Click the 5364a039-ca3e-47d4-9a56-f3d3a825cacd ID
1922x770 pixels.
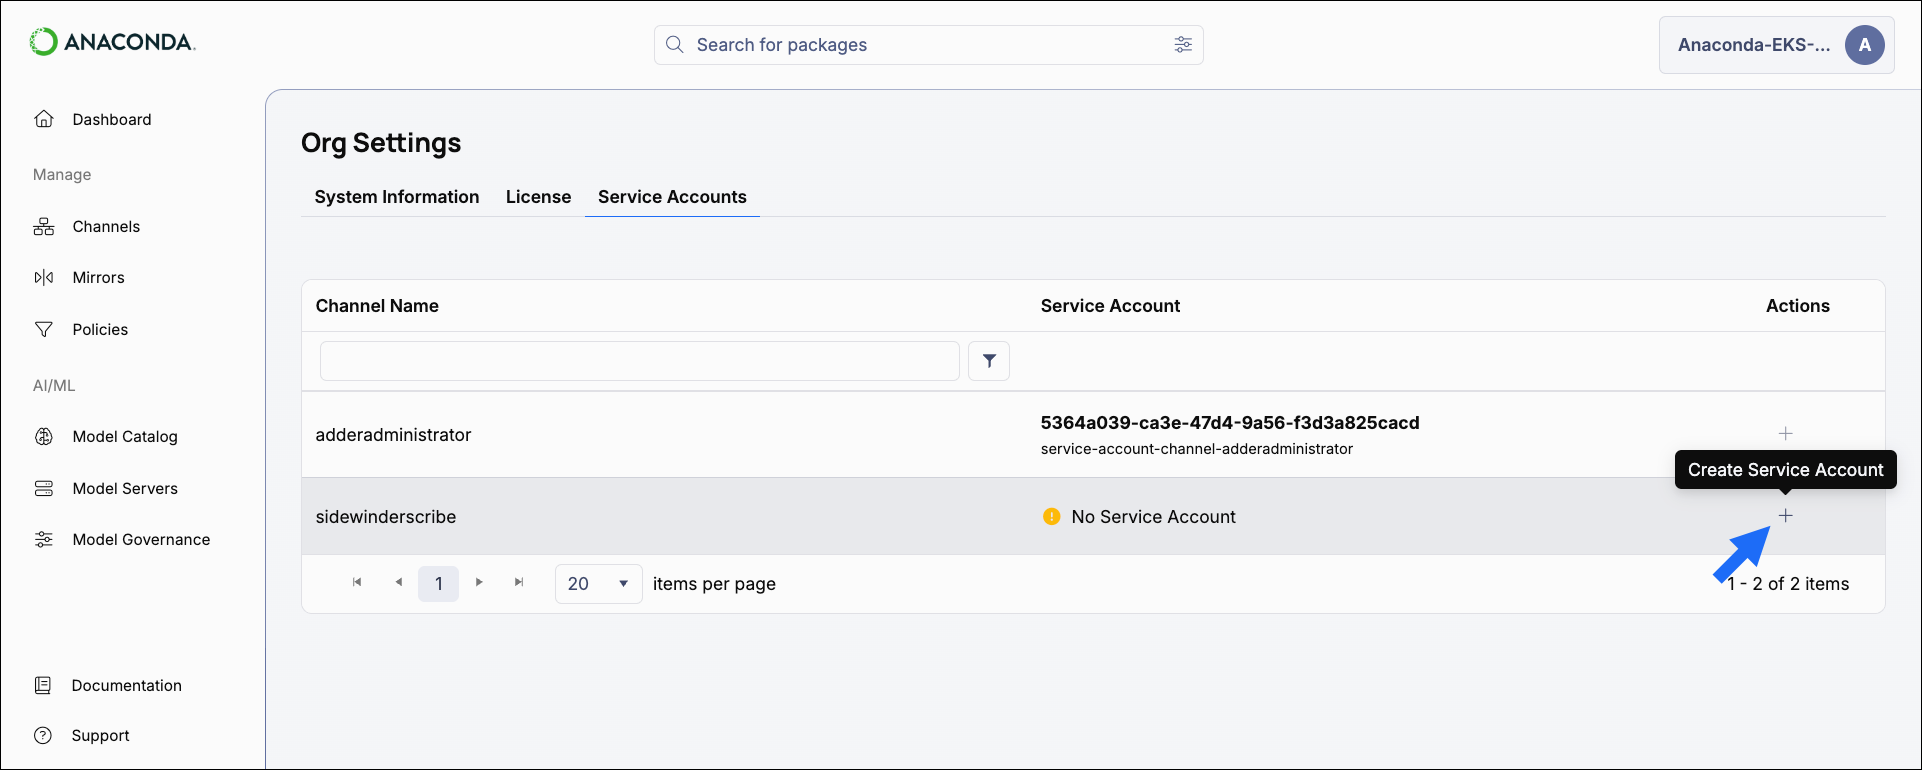coord(1230,423)
